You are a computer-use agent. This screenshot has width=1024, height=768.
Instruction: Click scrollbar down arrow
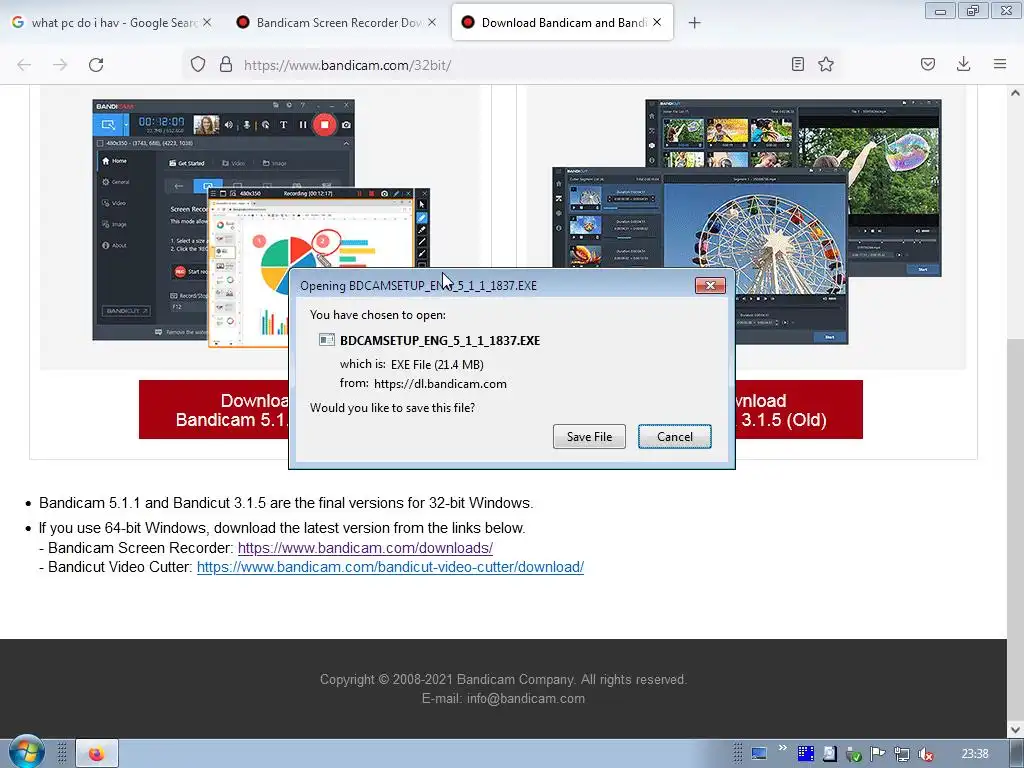pyautogui.click(x=1015, y=729)
